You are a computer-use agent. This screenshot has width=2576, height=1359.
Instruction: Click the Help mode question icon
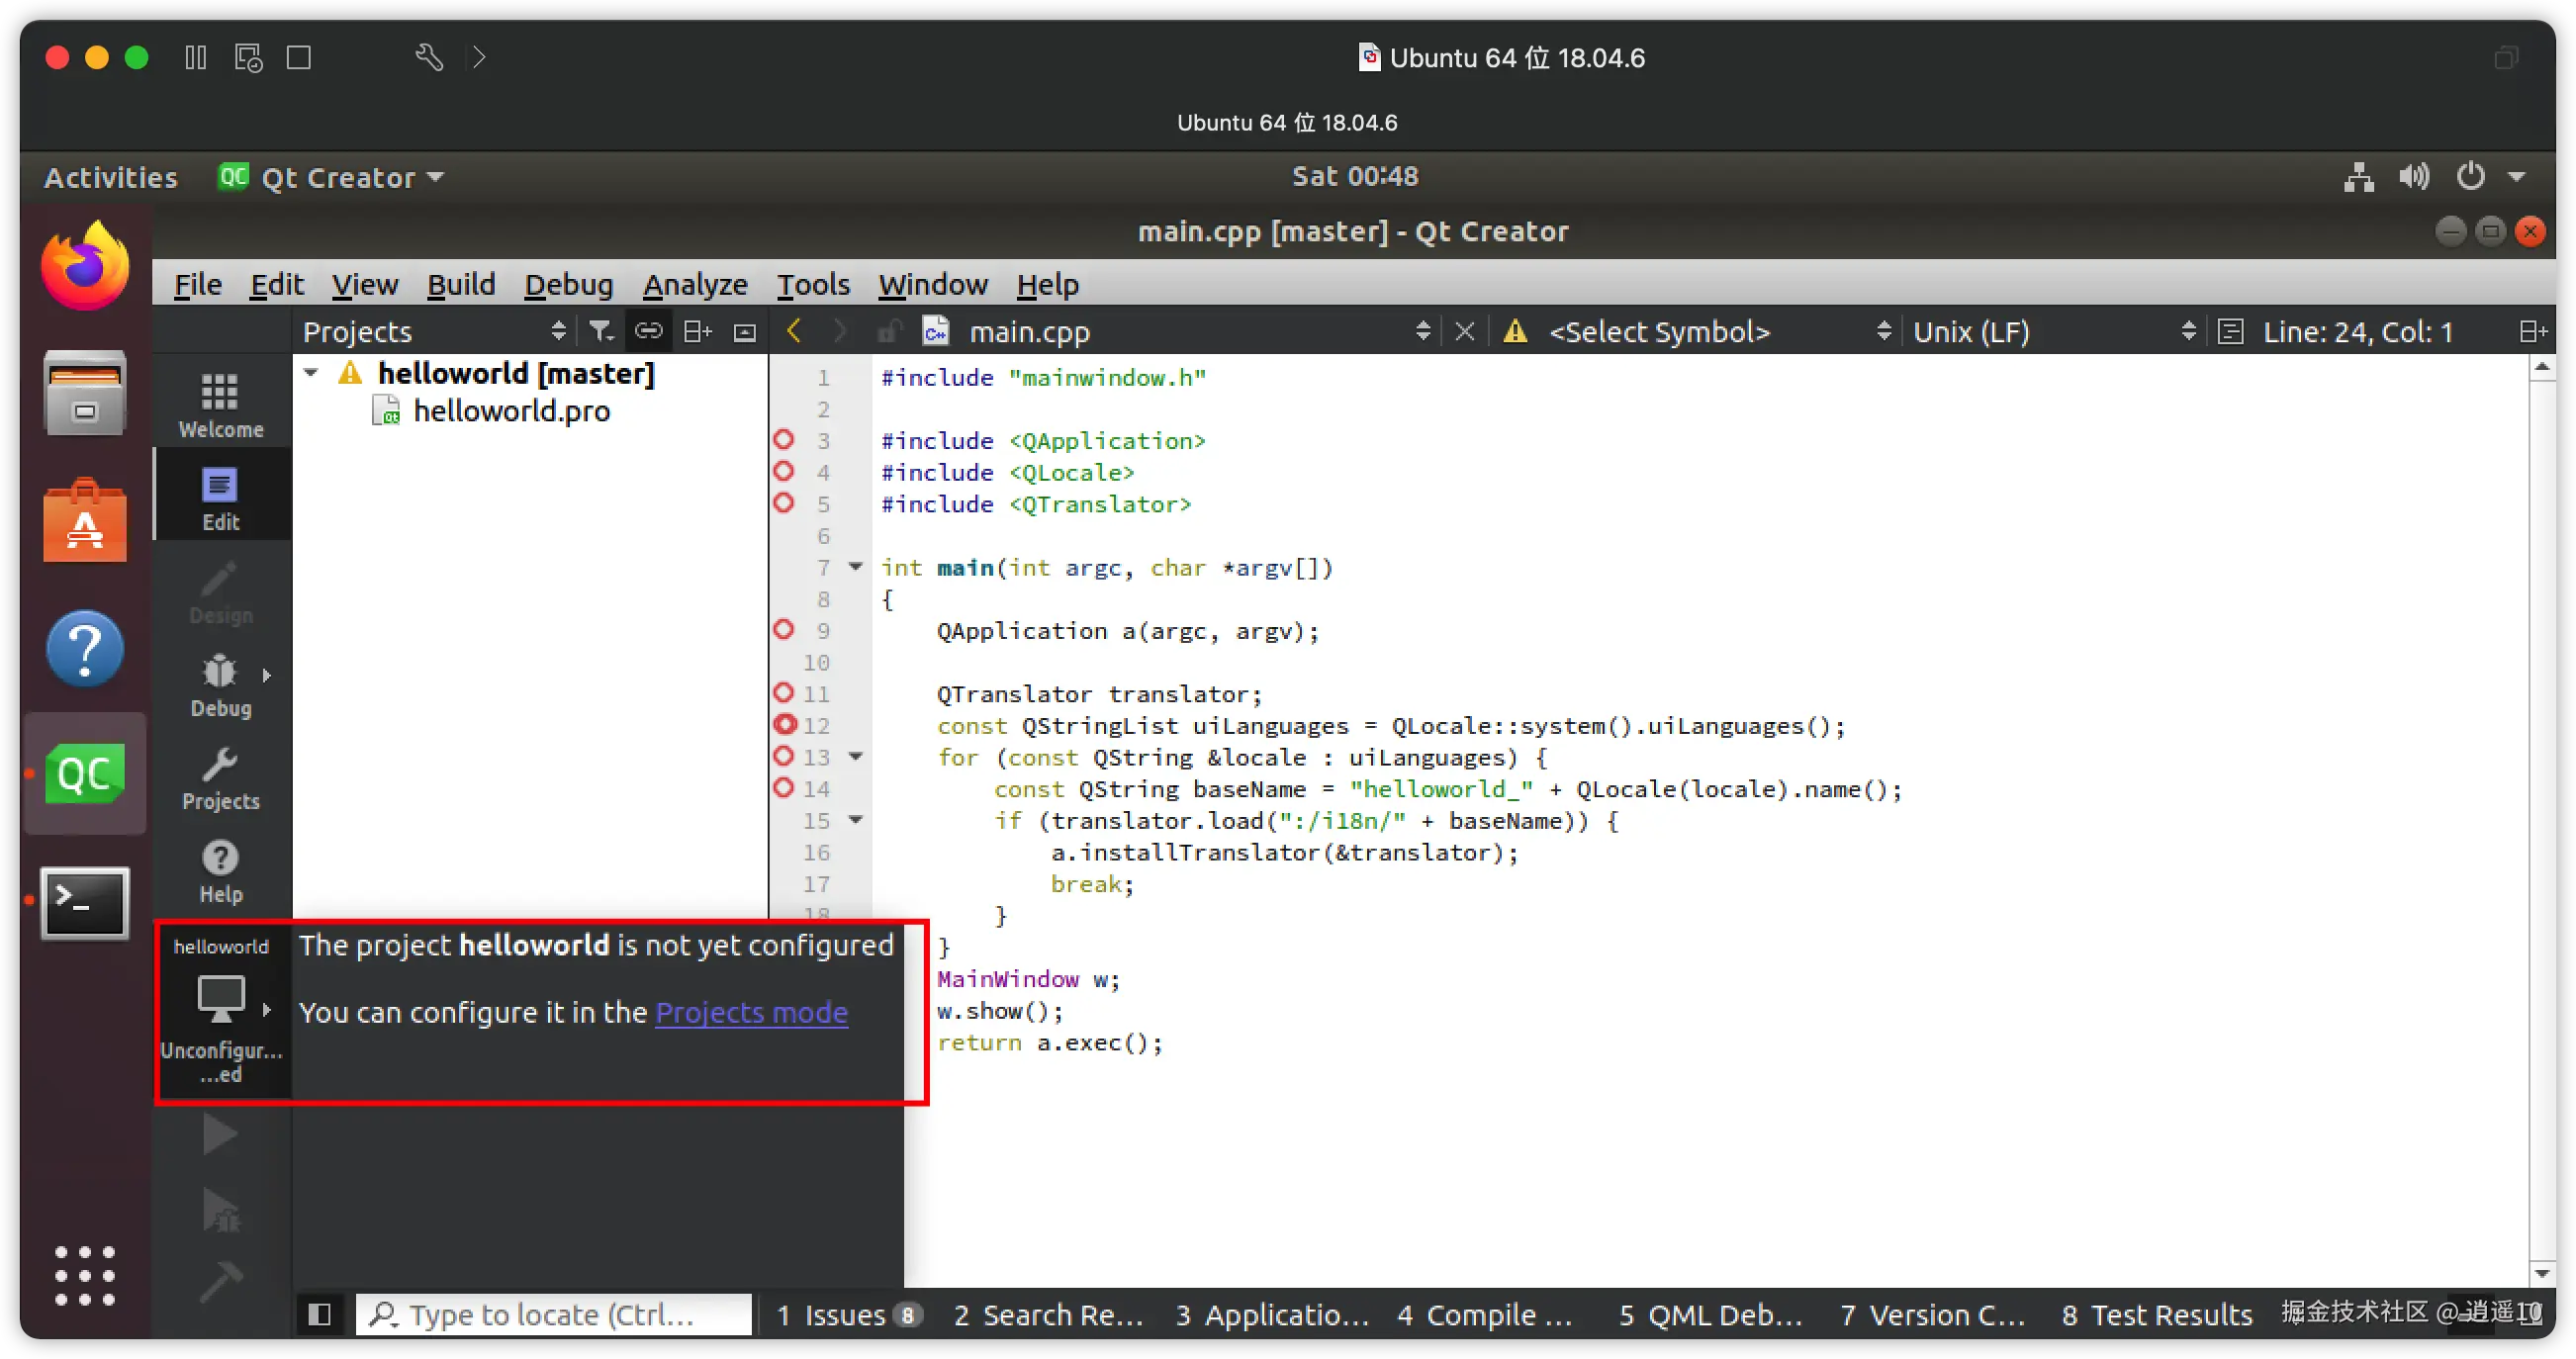tap(220, 870)
